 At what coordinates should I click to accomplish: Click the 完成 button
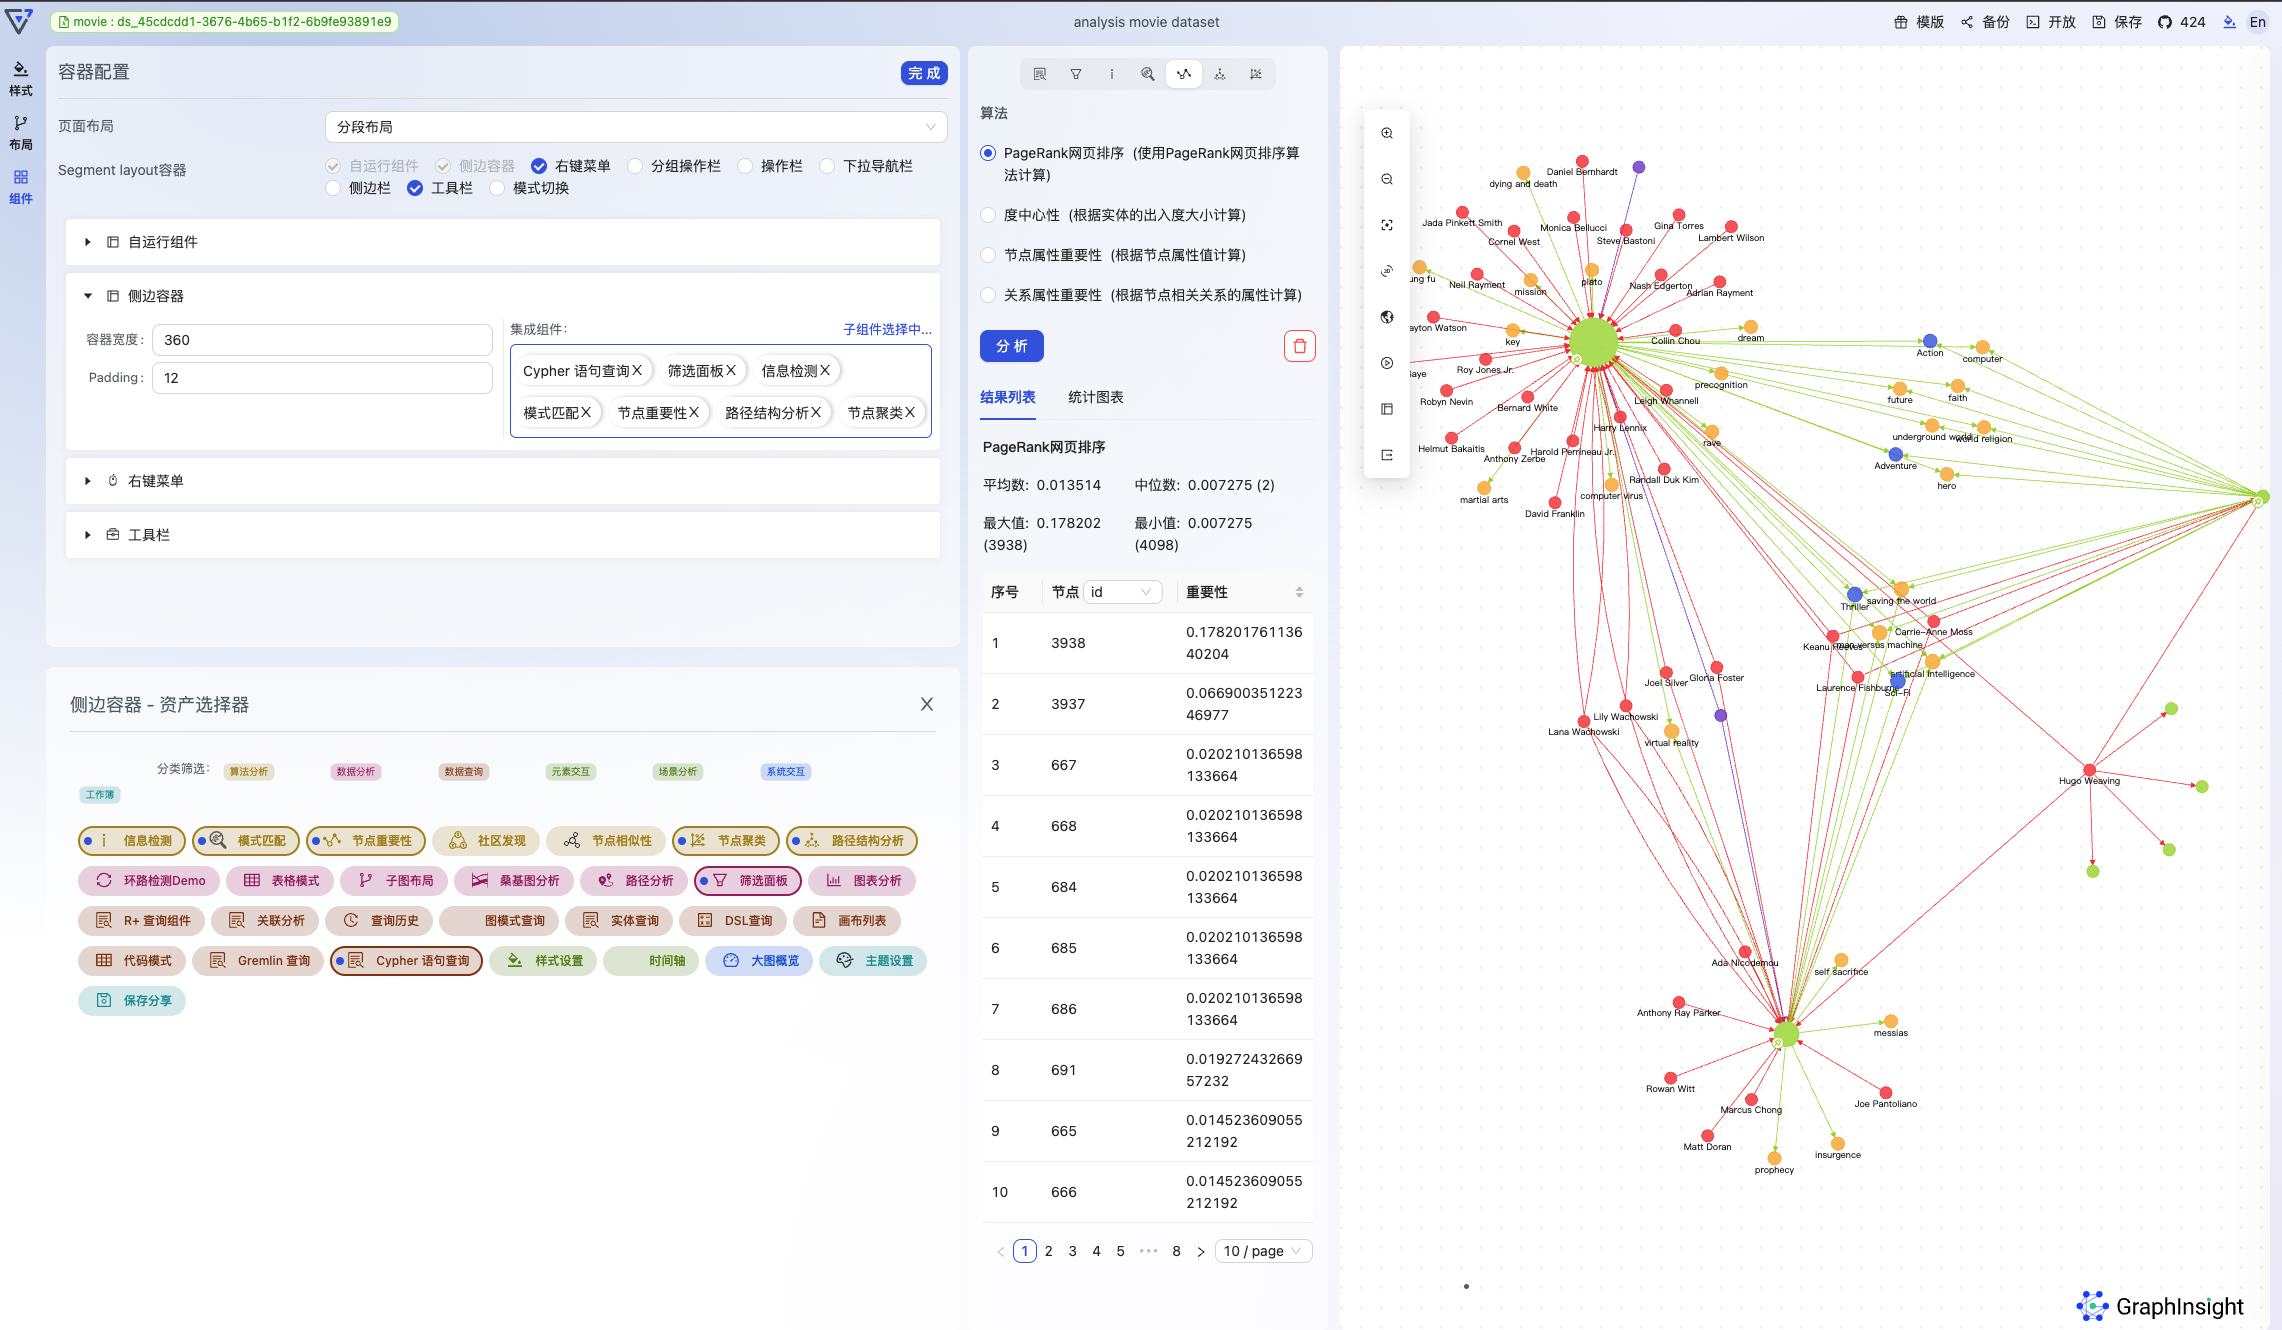point(923,73)
